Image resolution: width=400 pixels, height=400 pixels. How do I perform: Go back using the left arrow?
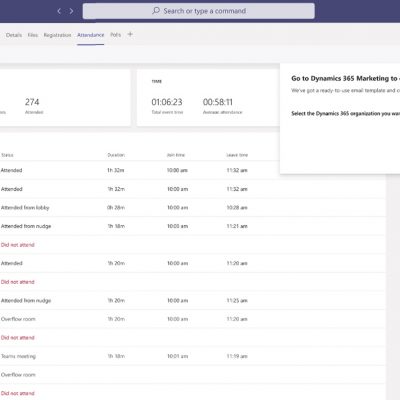coord(59,11)
